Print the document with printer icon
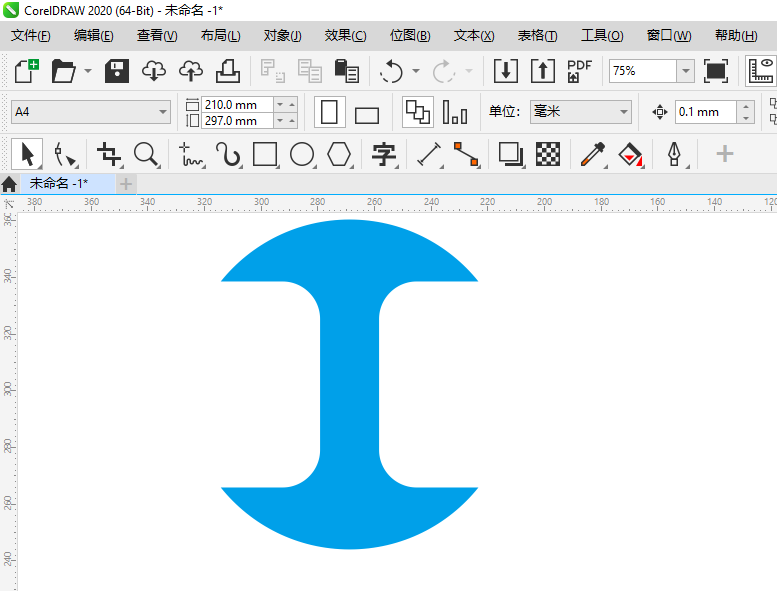 (x=228, y=71)
